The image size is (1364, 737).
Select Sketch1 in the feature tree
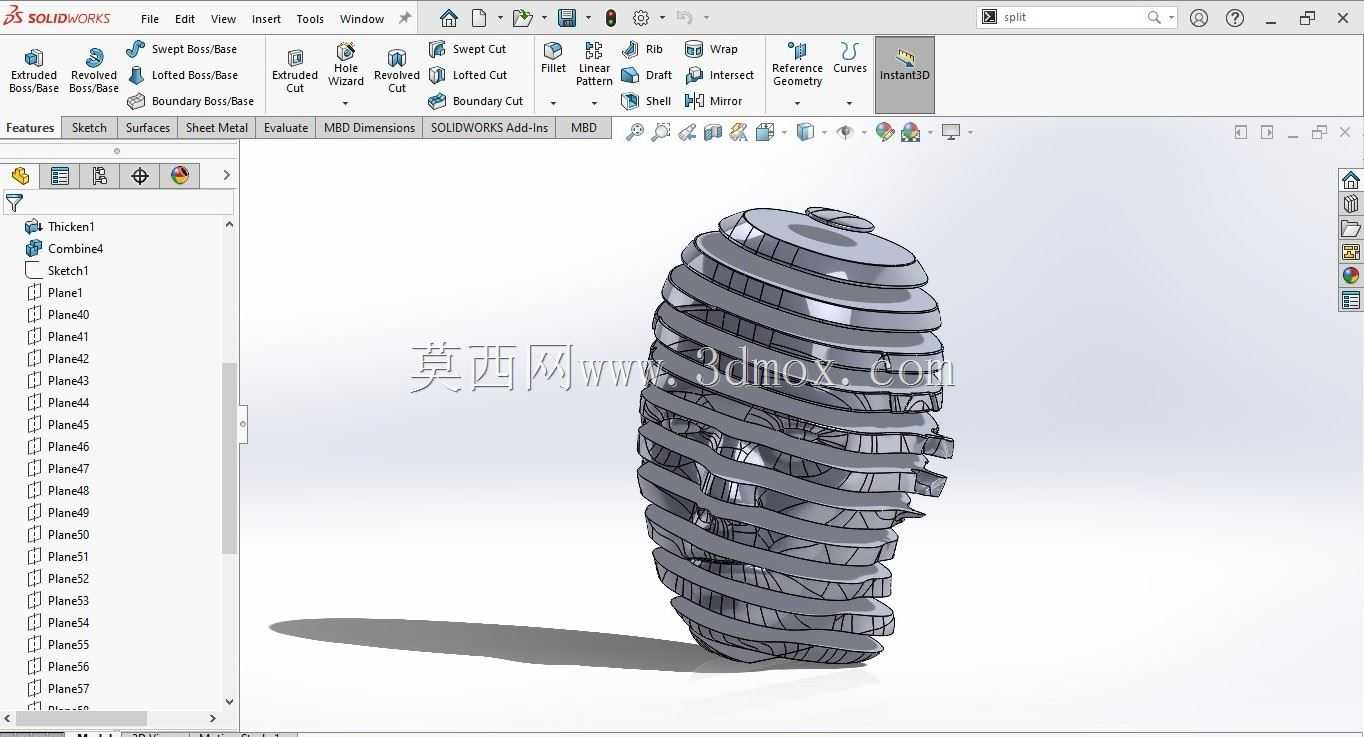pyautogui.click(x=56, y=271)
